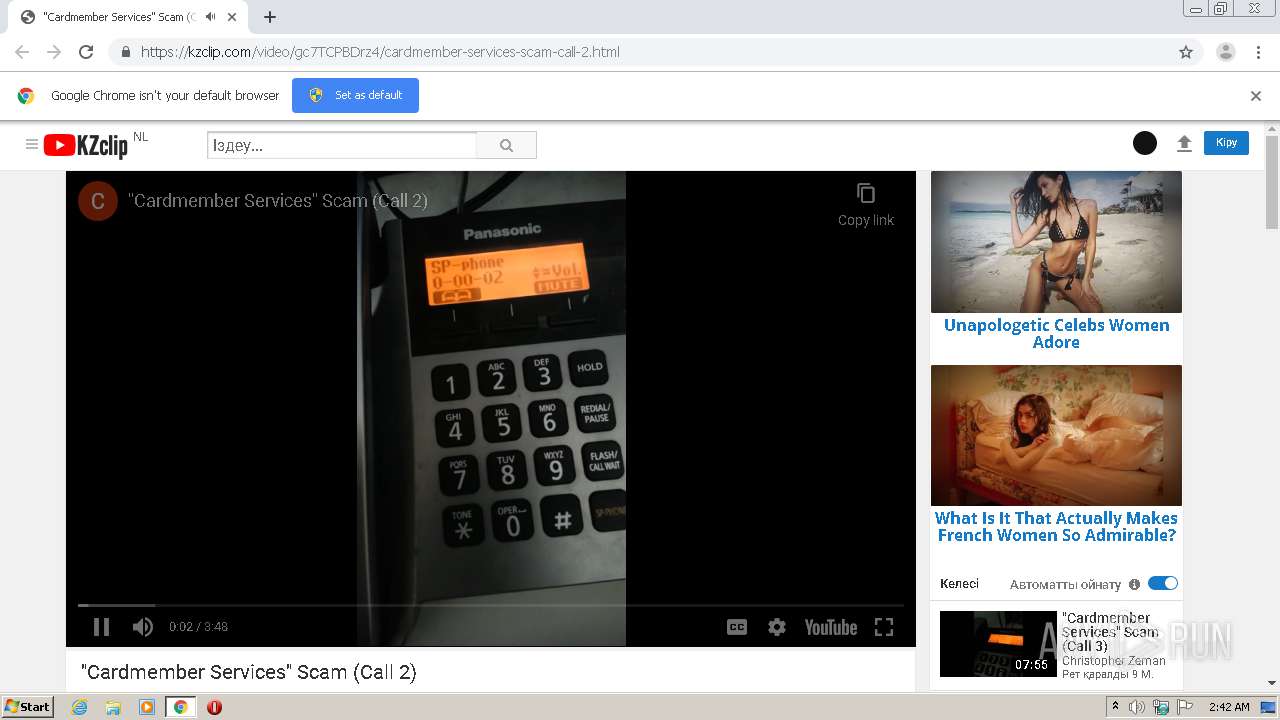Open Unapologetic Celebs Women Adore link
The width and height of the screenshot is (1280, 720).
[x=1056, y=334]
